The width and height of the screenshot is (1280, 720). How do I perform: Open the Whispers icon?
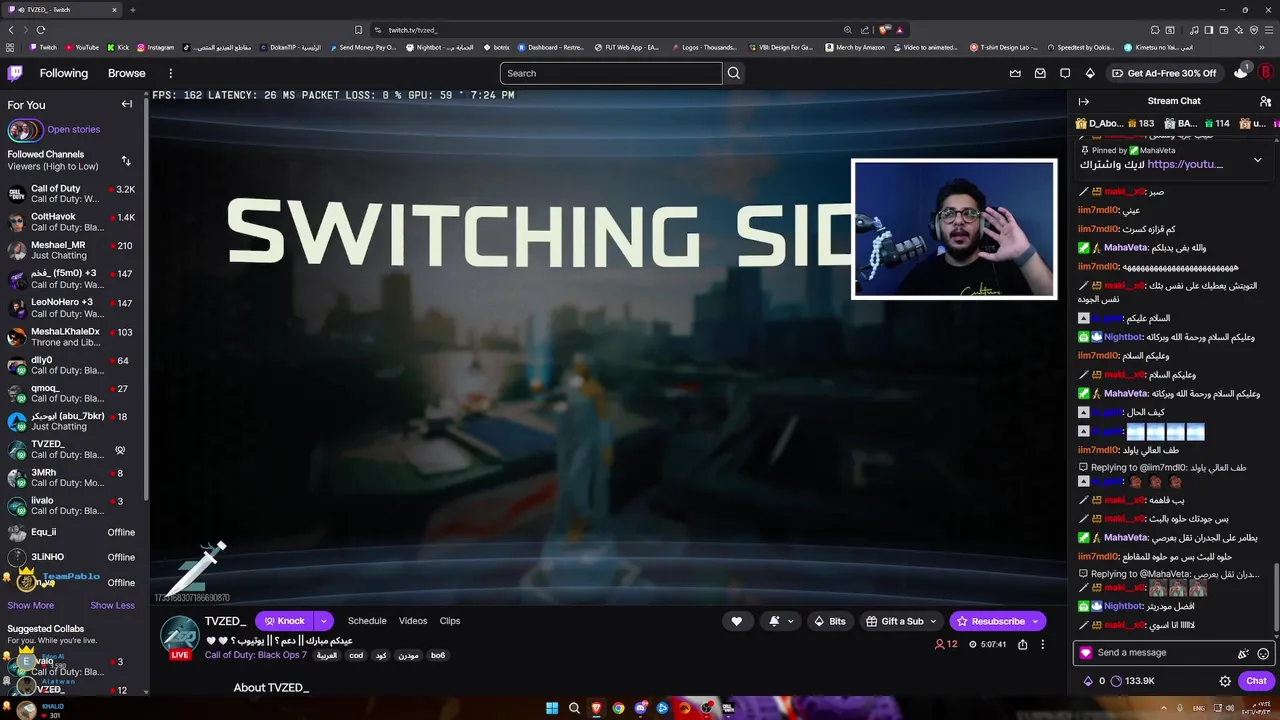(1065, 73)
